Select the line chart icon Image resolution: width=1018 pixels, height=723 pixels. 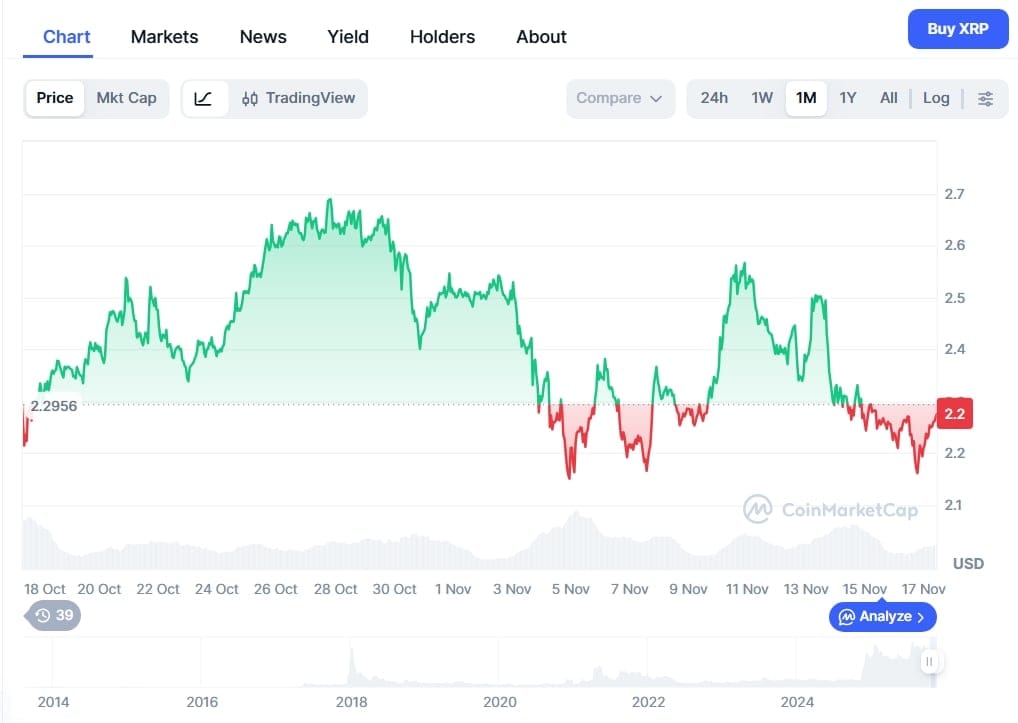coord(204,98)
